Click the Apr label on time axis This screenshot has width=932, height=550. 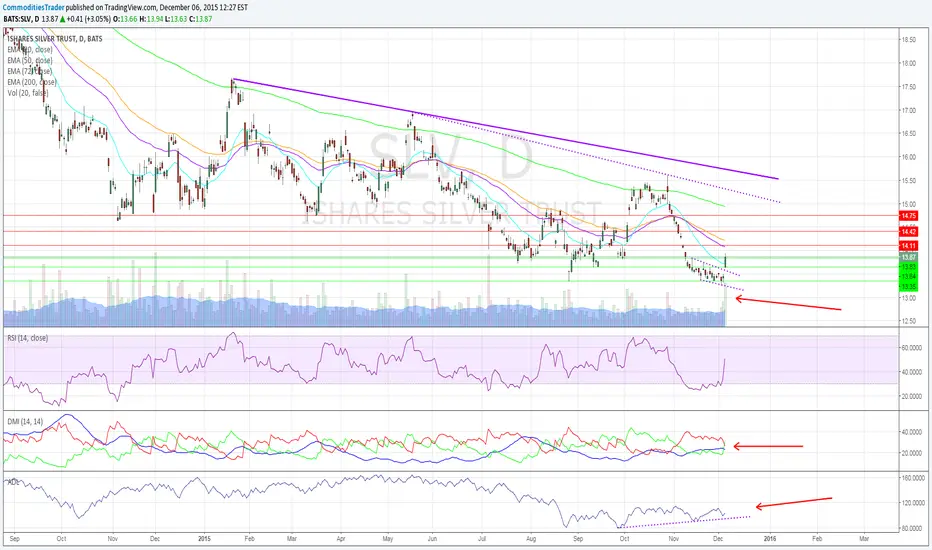(x=341, y=539)
